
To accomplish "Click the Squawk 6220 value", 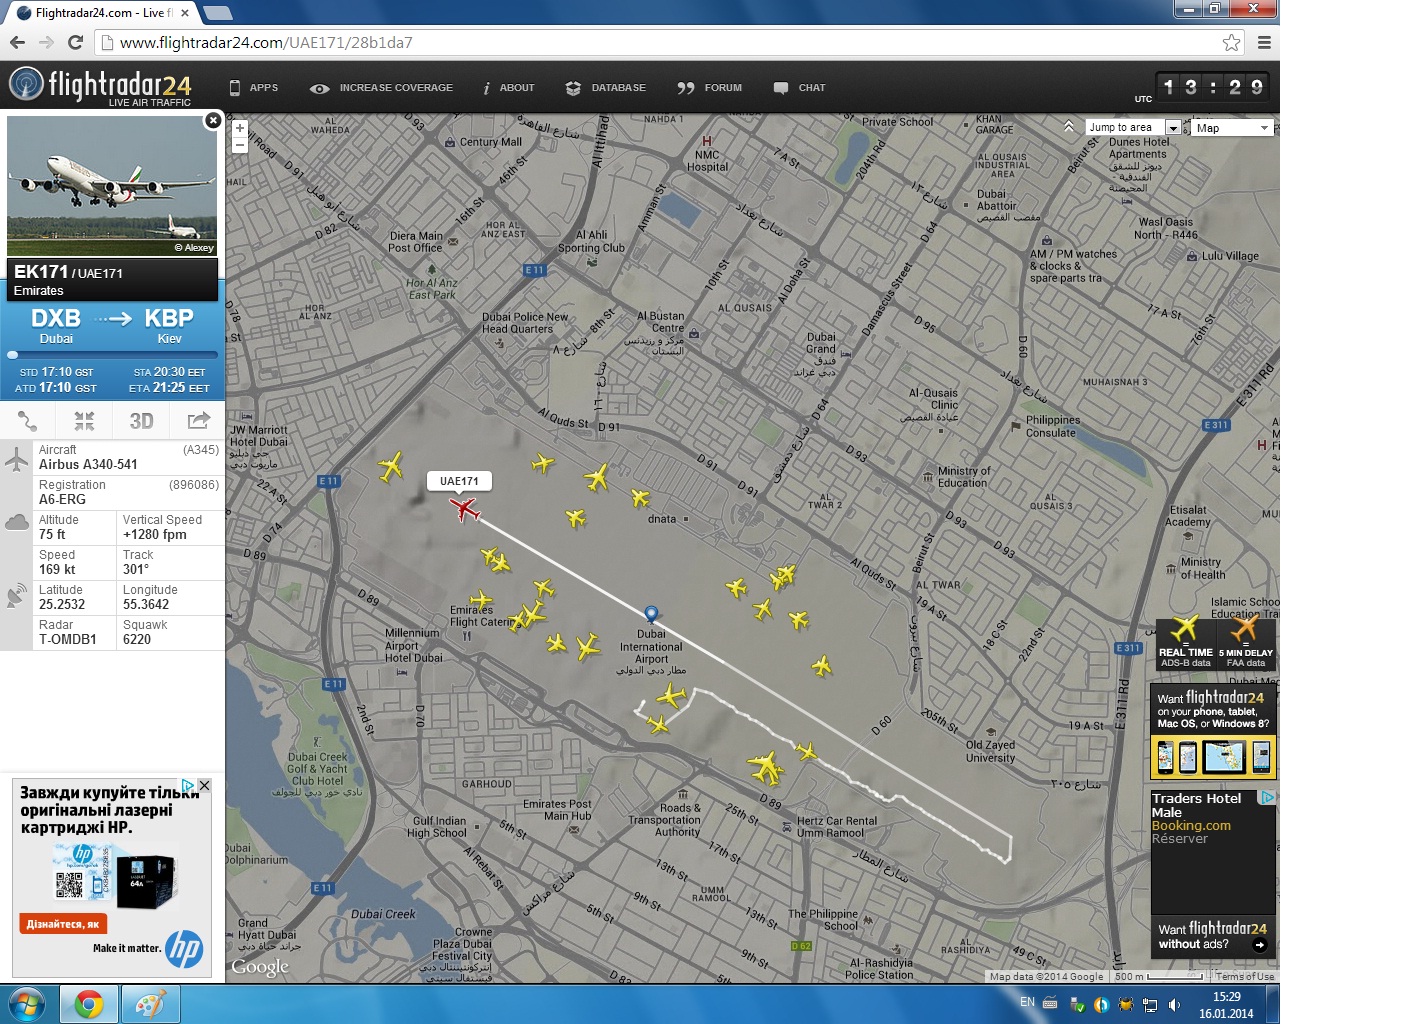I will pos(137,639).
